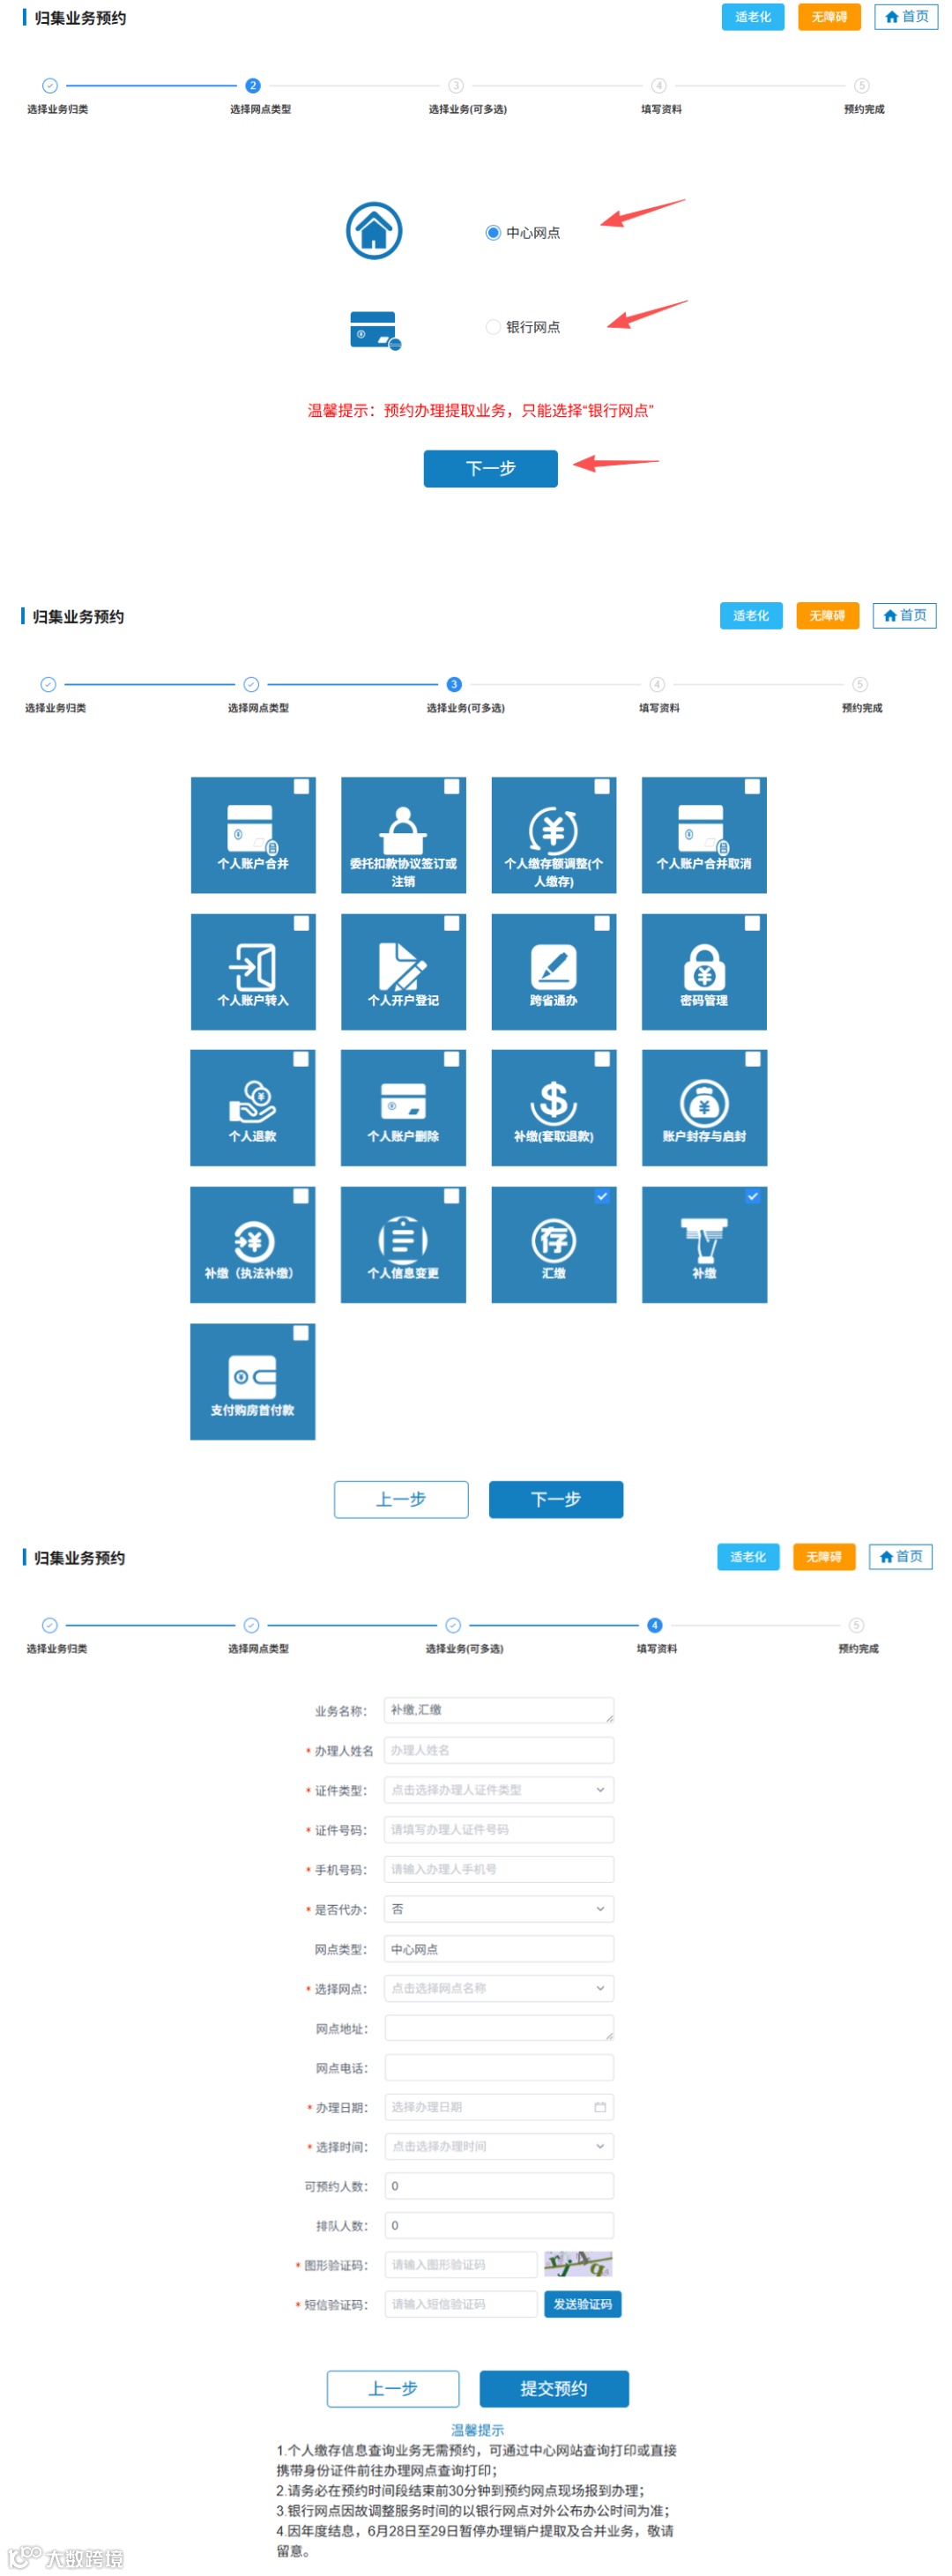Click the 提交预约 button
Image resolution: width=952 pixels, height=2576 pixels.
[554, 2388]
